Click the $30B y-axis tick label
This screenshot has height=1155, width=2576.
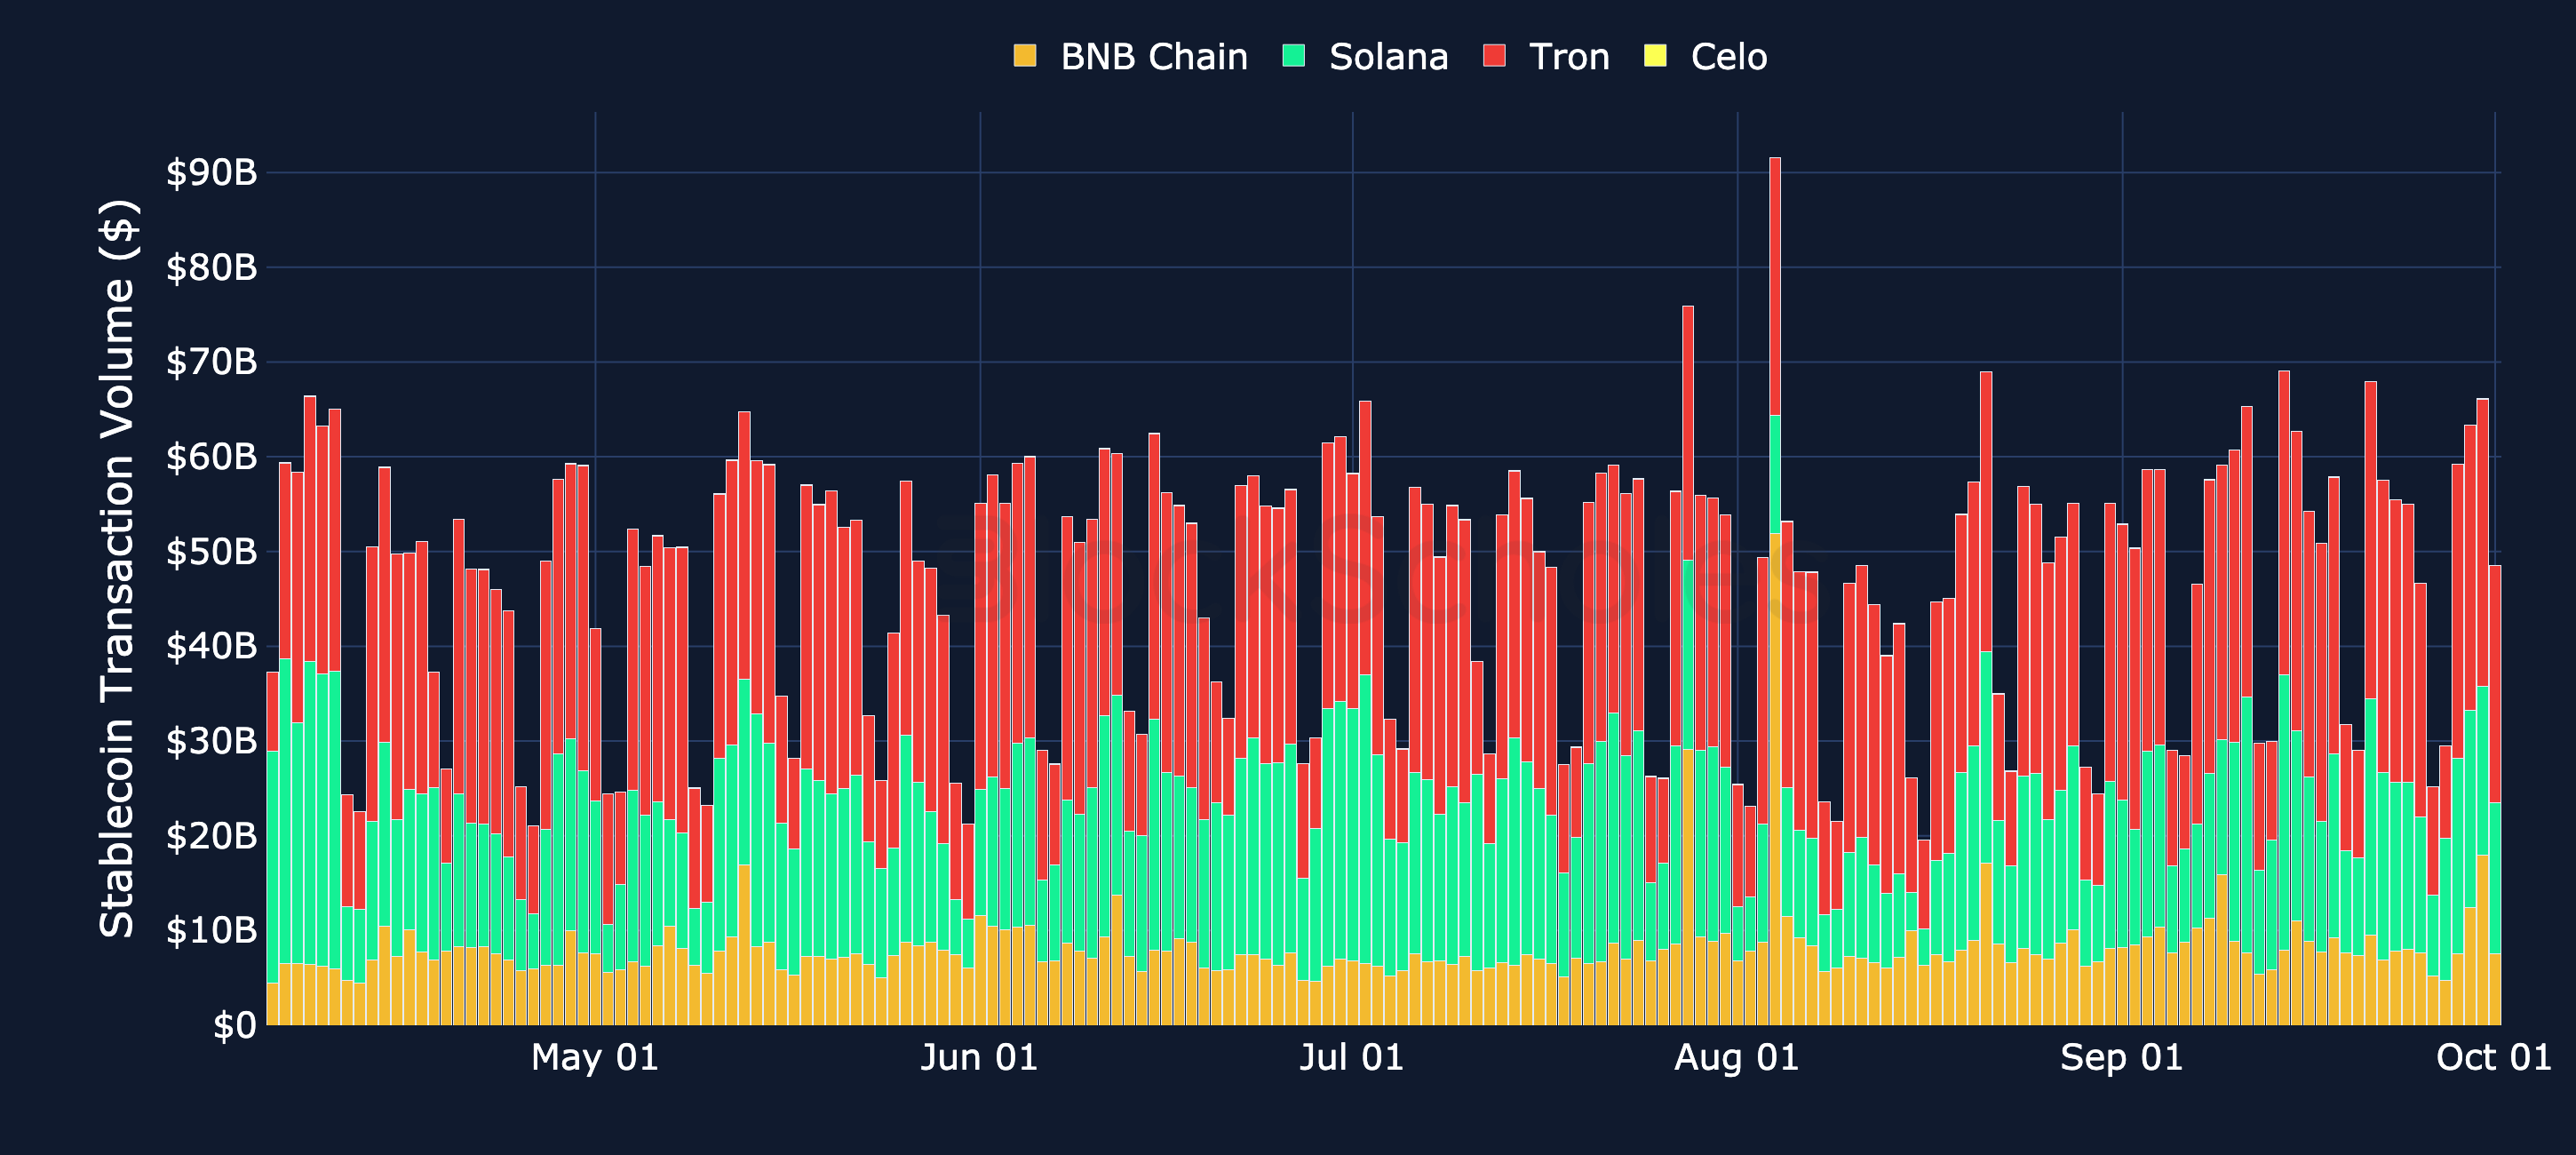(x=211, y=741)
